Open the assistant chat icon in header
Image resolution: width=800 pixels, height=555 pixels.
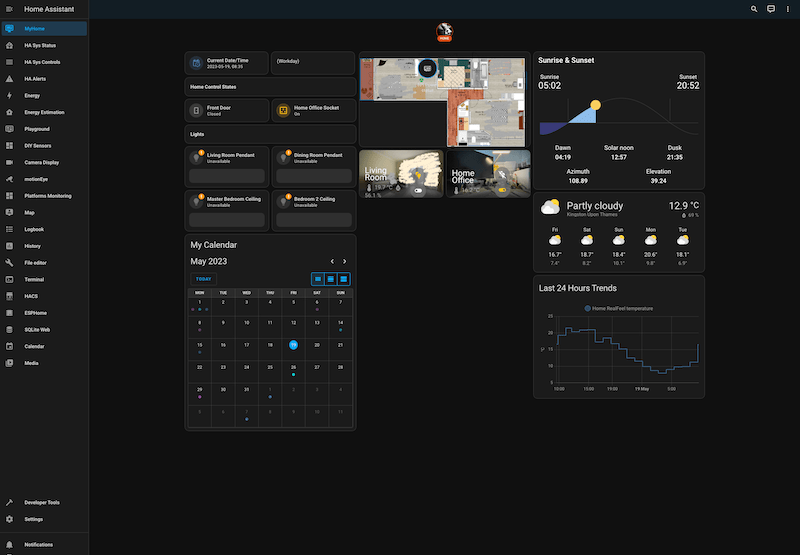[771, 9]
